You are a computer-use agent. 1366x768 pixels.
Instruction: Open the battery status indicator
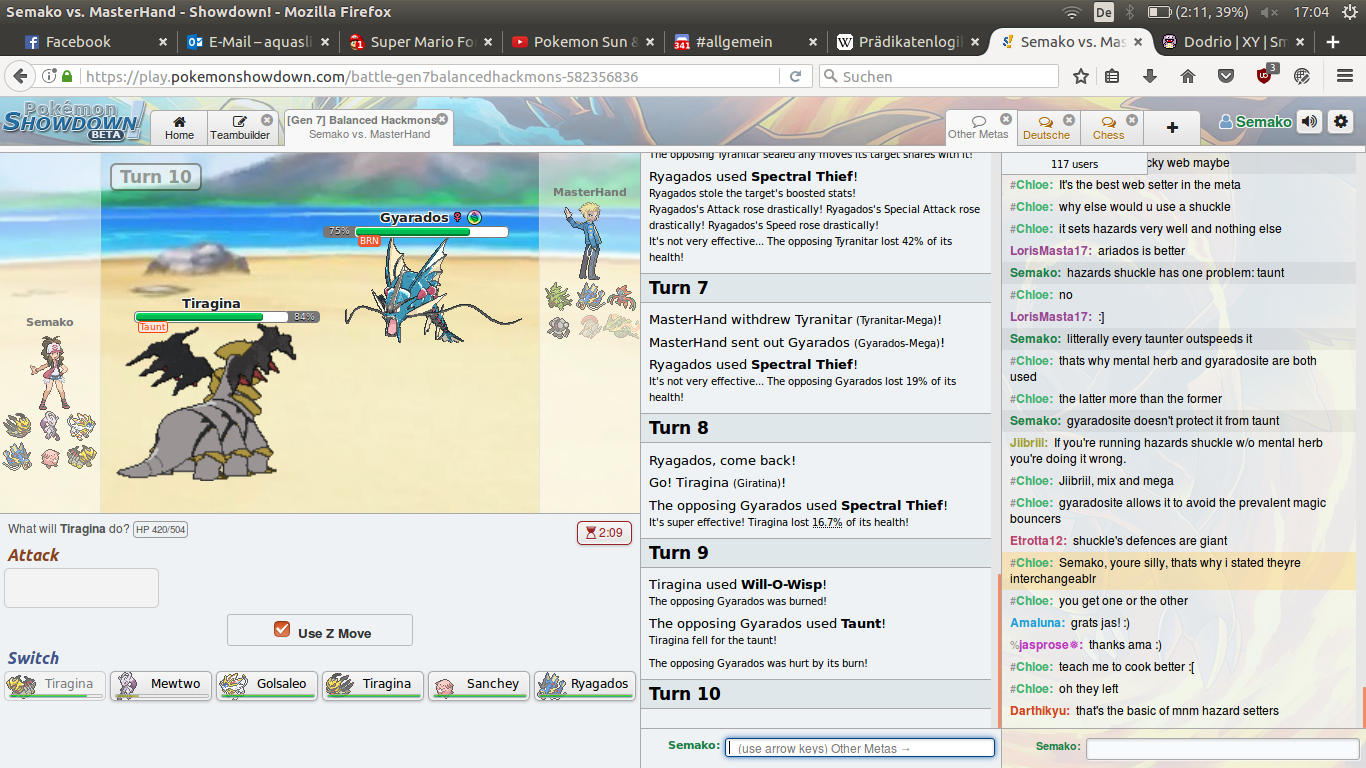(x=1198, y=12)
